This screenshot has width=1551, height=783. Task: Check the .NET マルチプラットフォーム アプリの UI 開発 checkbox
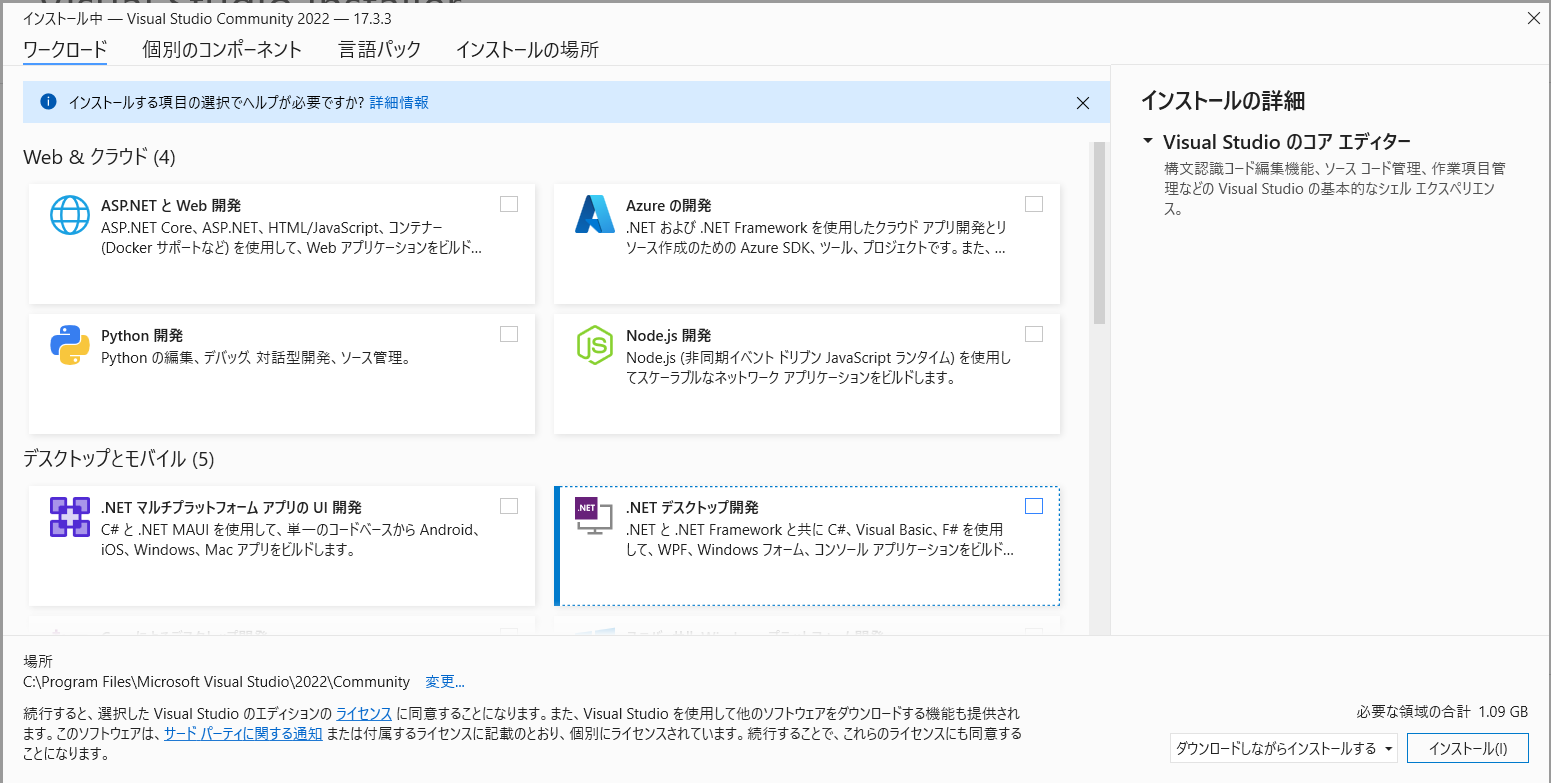pos(509,506)
